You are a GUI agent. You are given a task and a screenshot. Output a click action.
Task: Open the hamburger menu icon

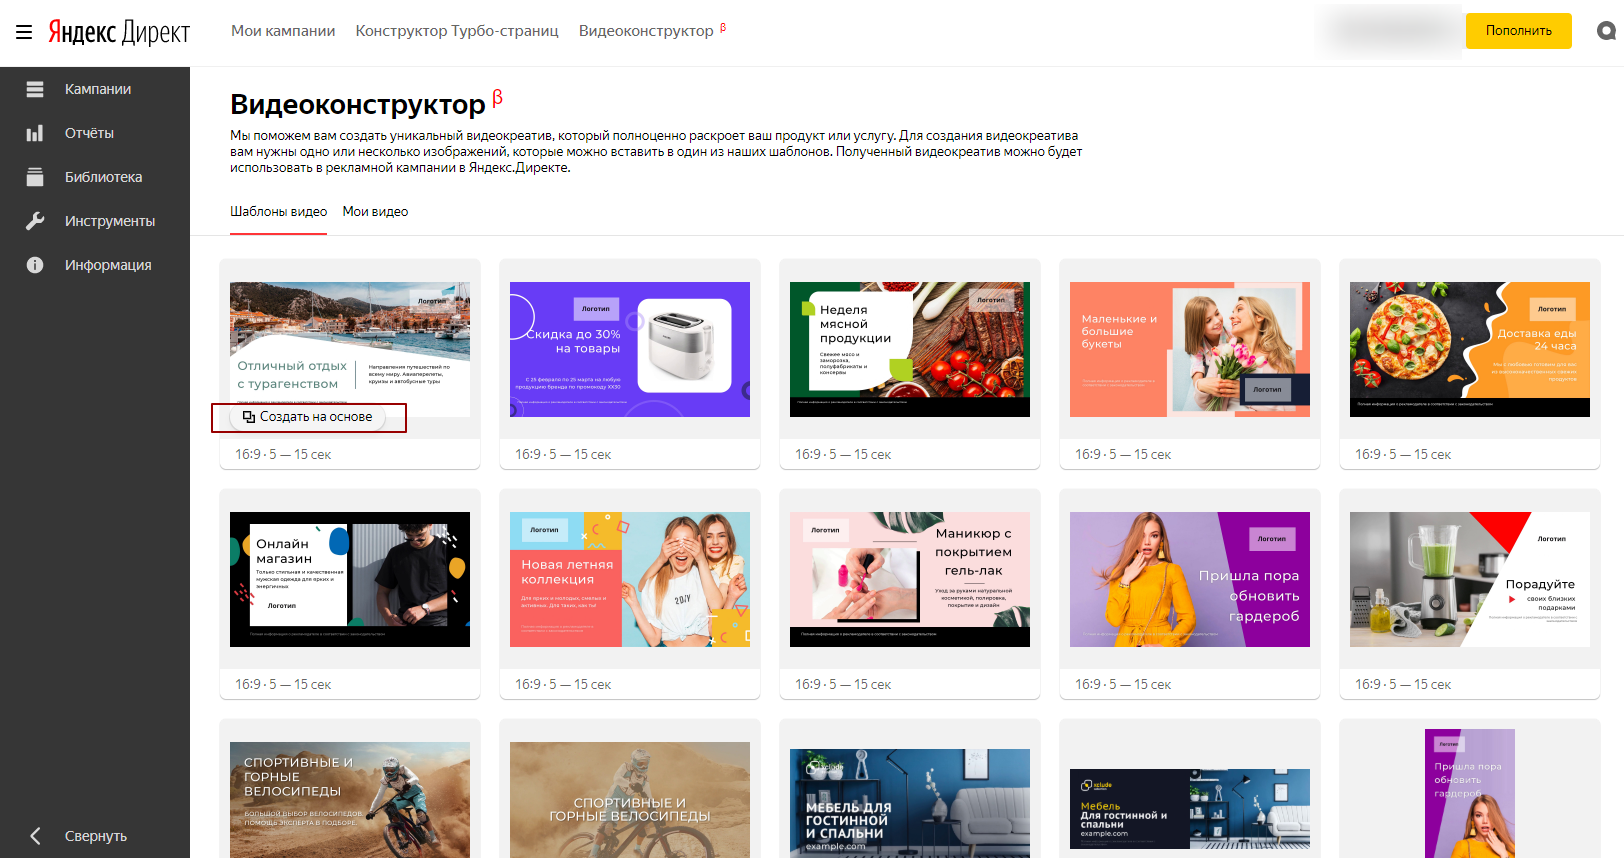pos(24,32)
